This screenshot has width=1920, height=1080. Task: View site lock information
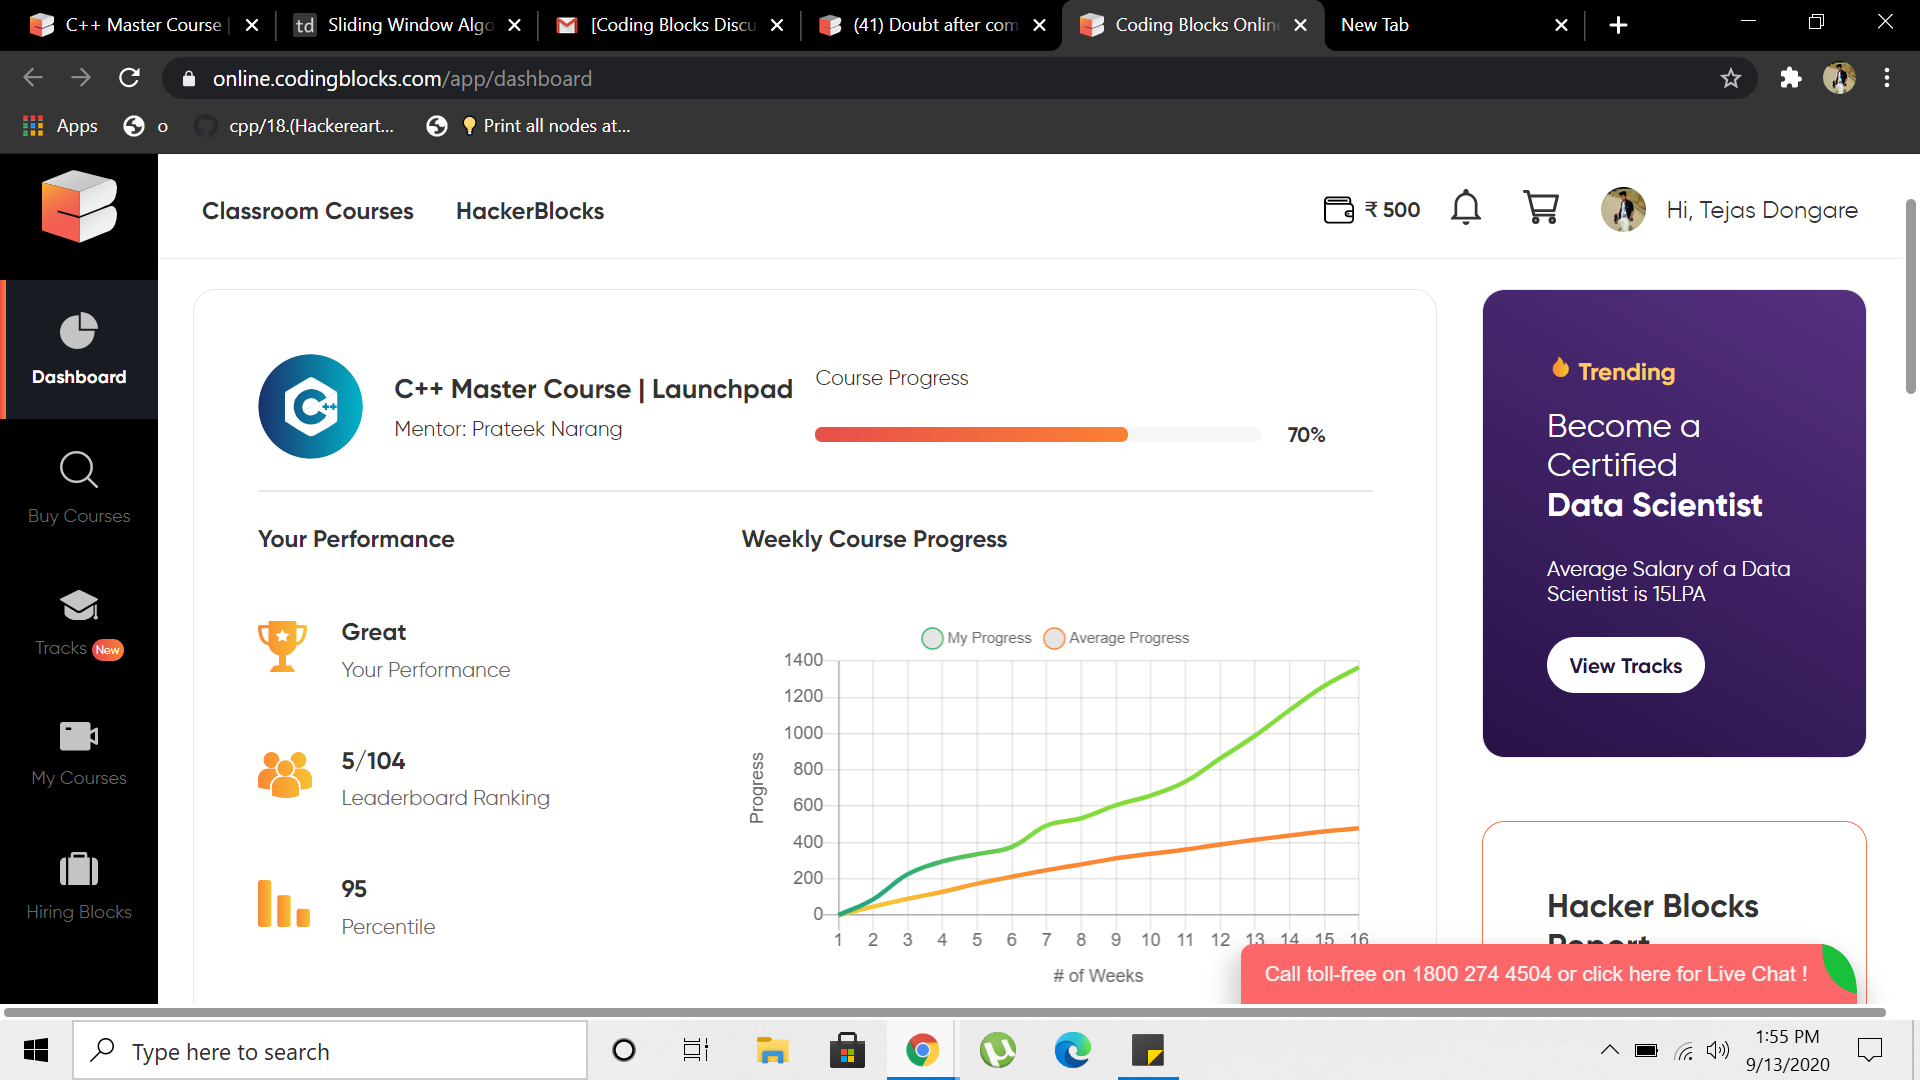tap(188, 78)
